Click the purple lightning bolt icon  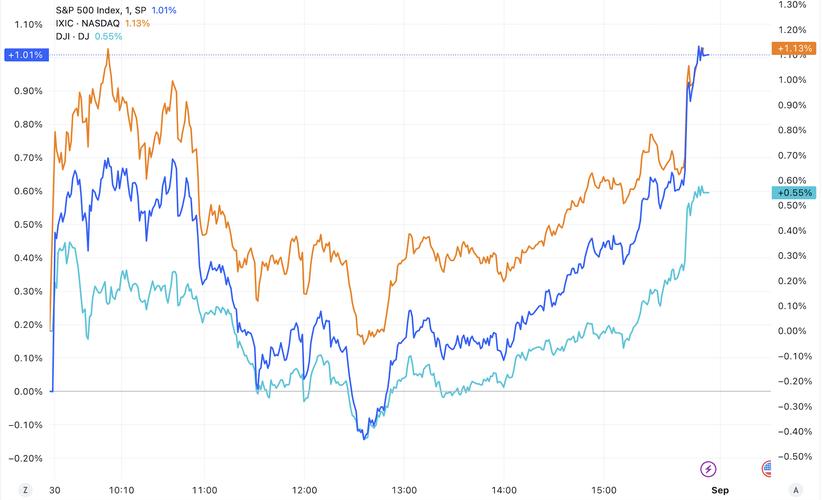(x=708, y=468)
